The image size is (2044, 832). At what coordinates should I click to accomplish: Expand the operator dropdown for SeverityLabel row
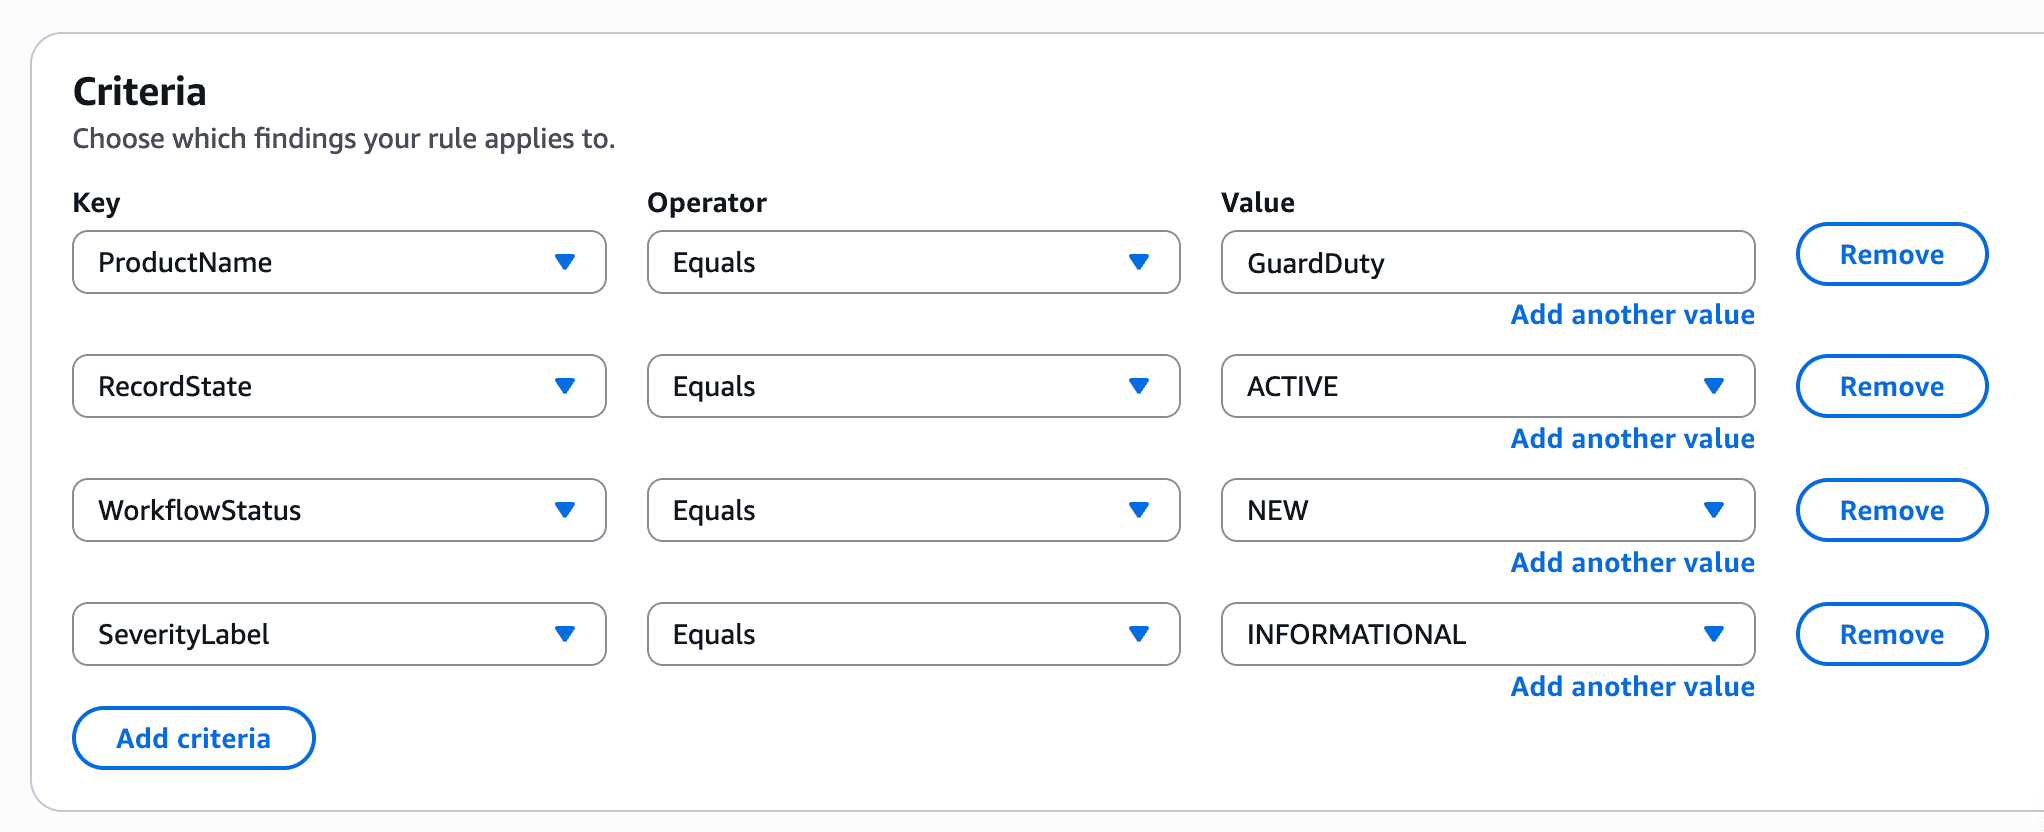tap(913, 634)
